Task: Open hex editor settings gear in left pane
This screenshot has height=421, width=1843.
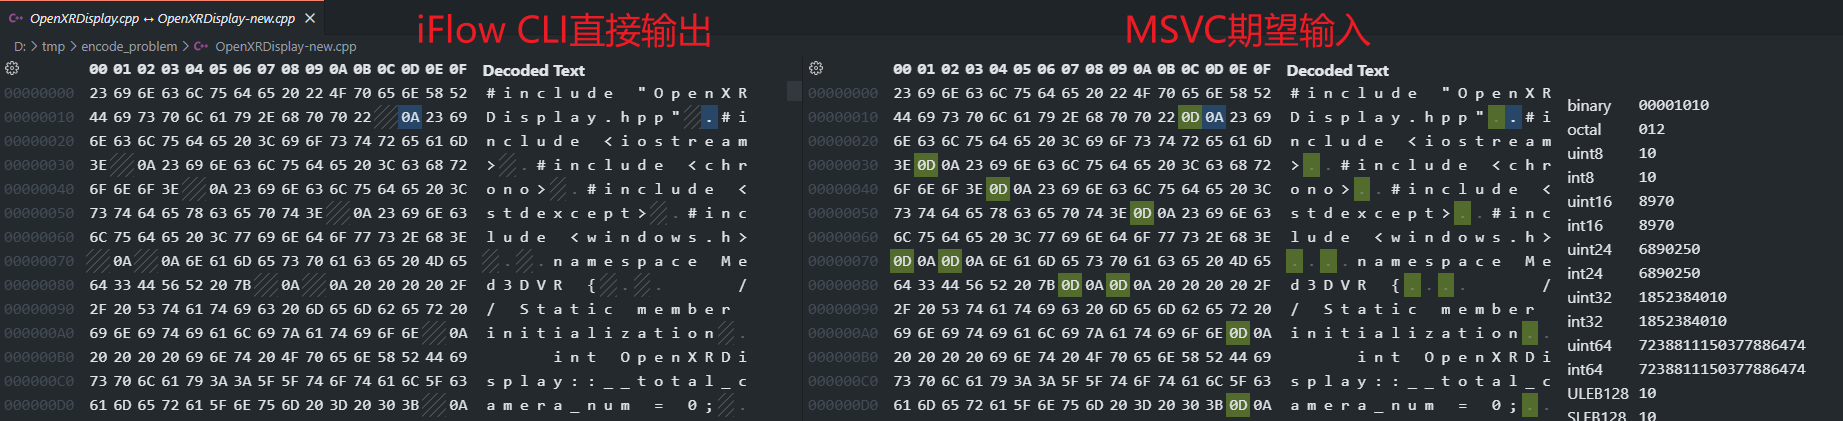Action: (x=12, y=69)
